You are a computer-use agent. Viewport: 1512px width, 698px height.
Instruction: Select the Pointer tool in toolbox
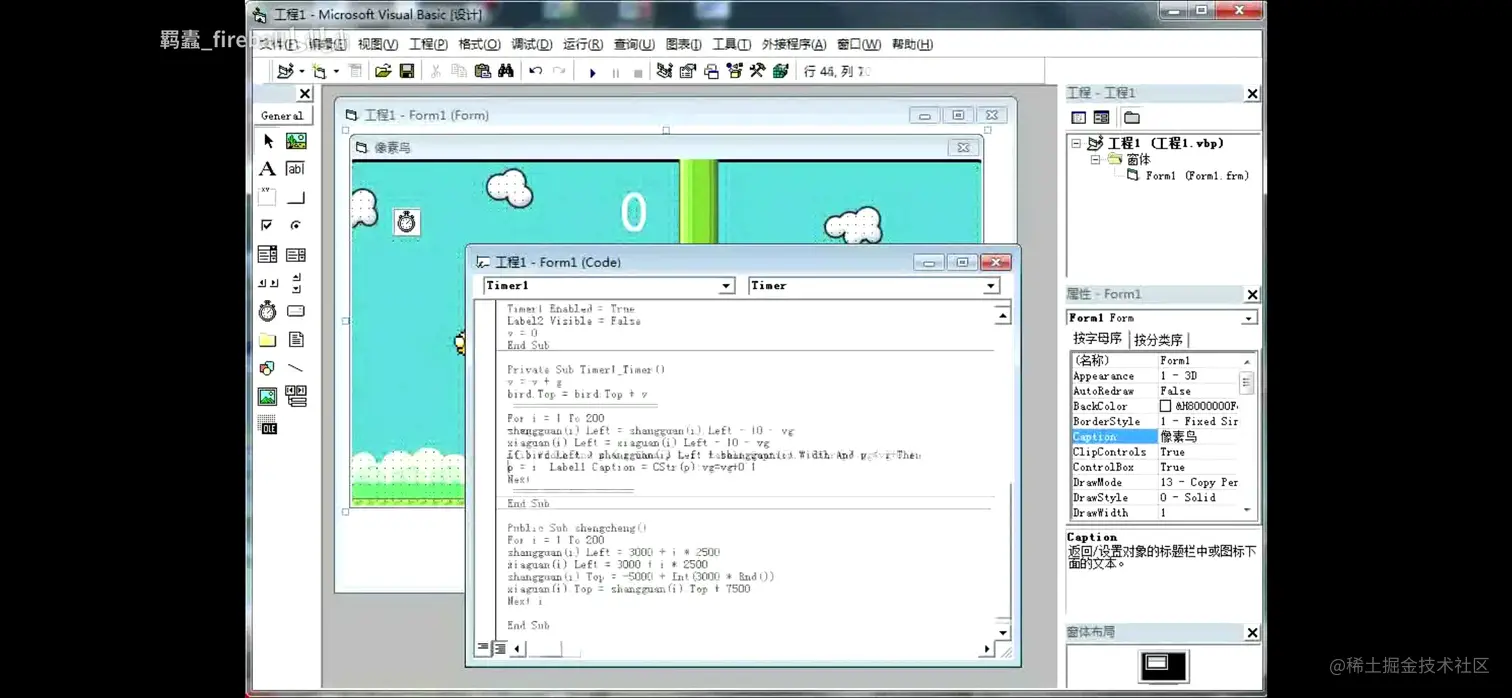268,141
